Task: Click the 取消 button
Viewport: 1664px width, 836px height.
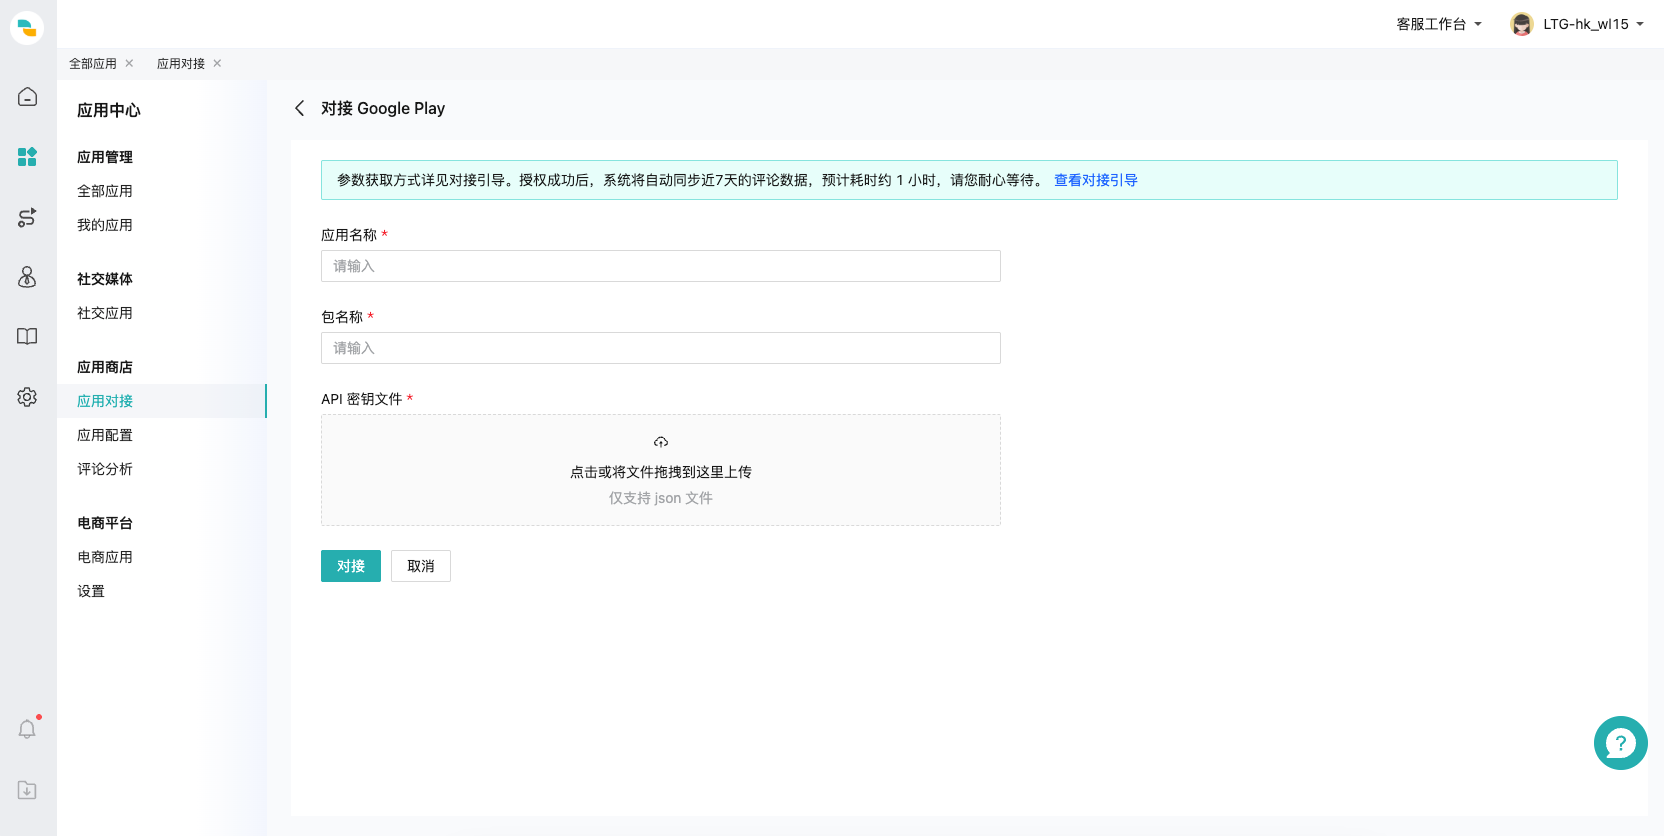Action: pyautogui.click(x=421, y=566)
